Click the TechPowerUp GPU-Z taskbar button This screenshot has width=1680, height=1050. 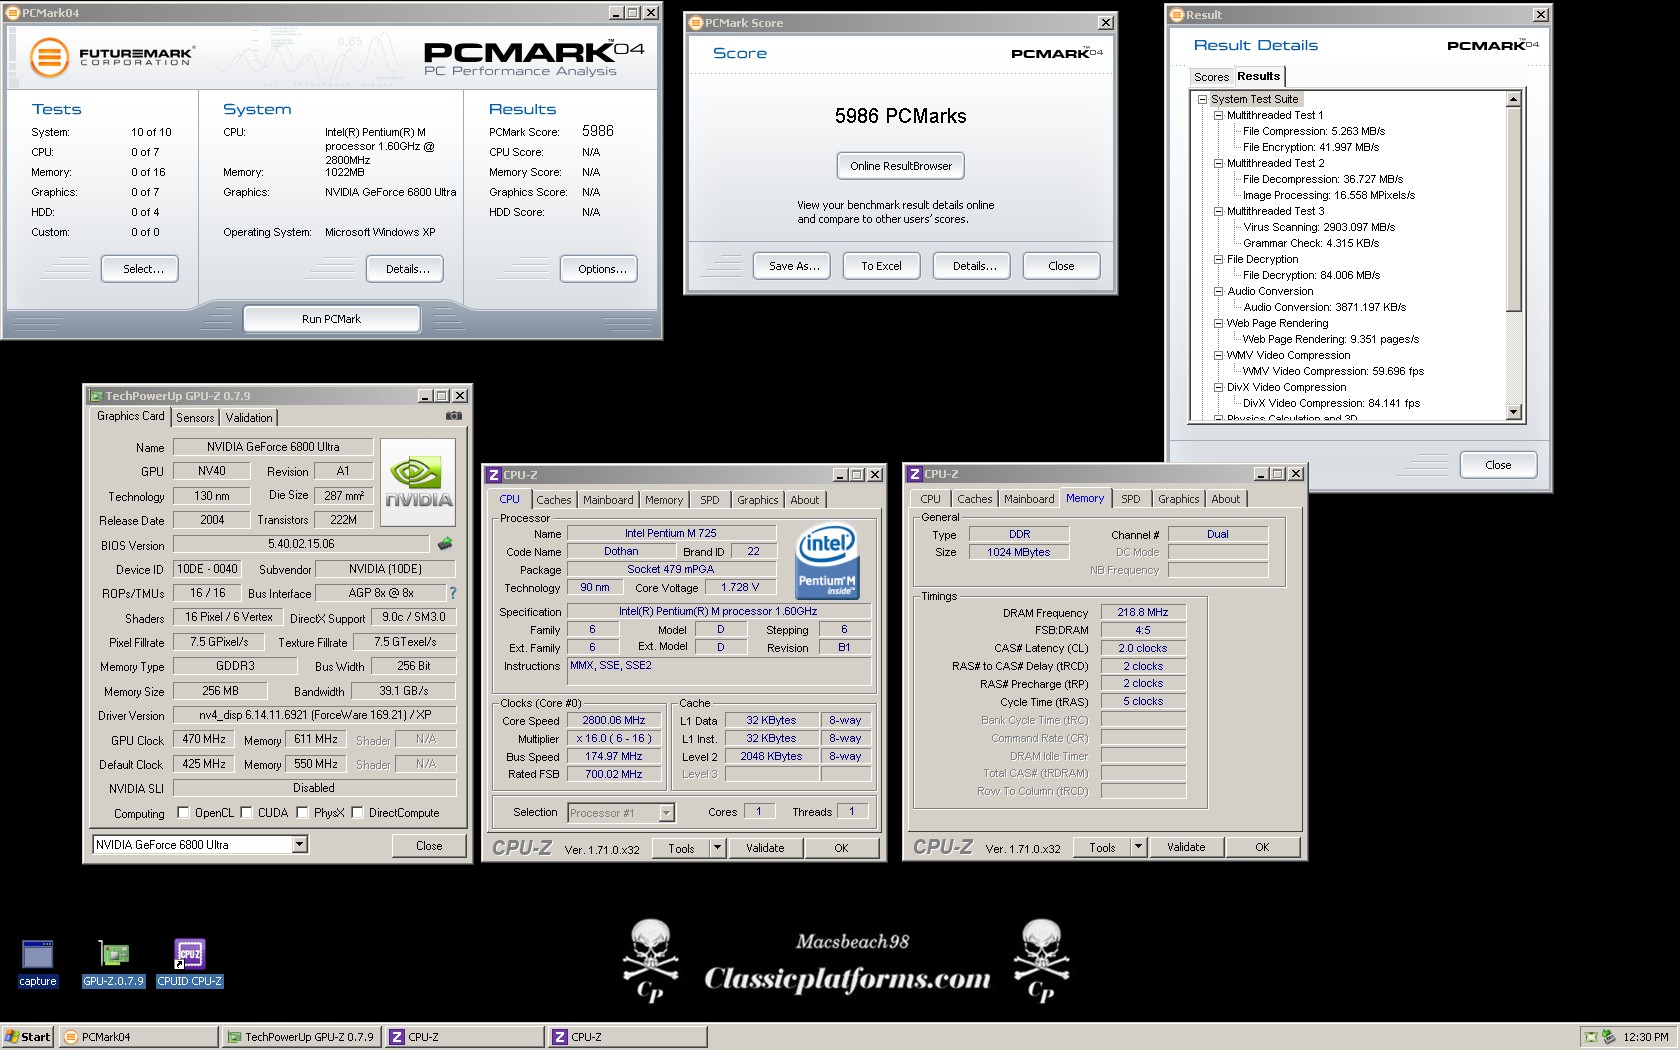302,1037
